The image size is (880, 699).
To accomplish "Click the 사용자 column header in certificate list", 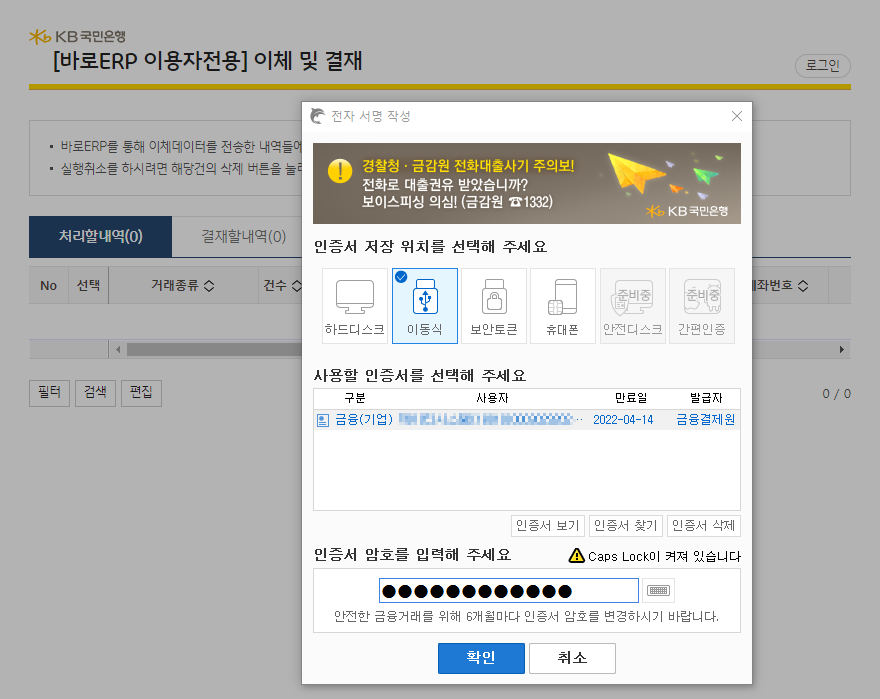I will tap(492, 398).
